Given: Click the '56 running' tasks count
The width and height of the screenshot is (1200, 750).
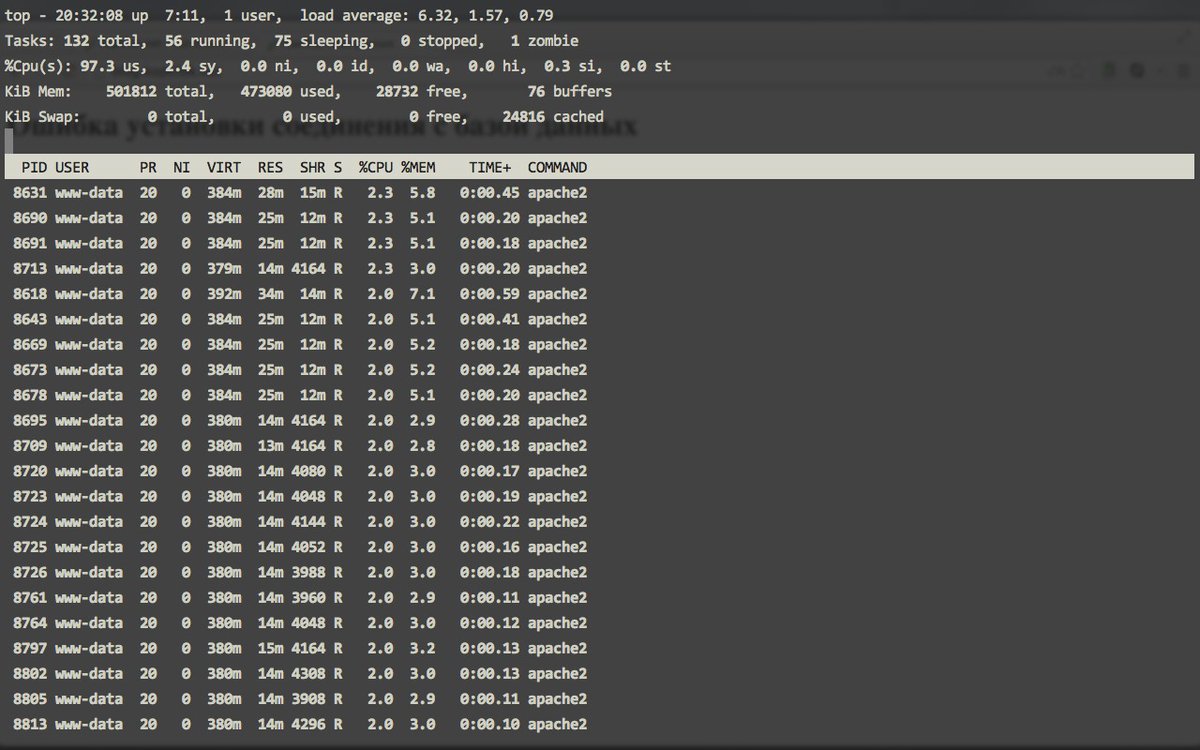Looking at the screenshot, I should tap(211, 41).
